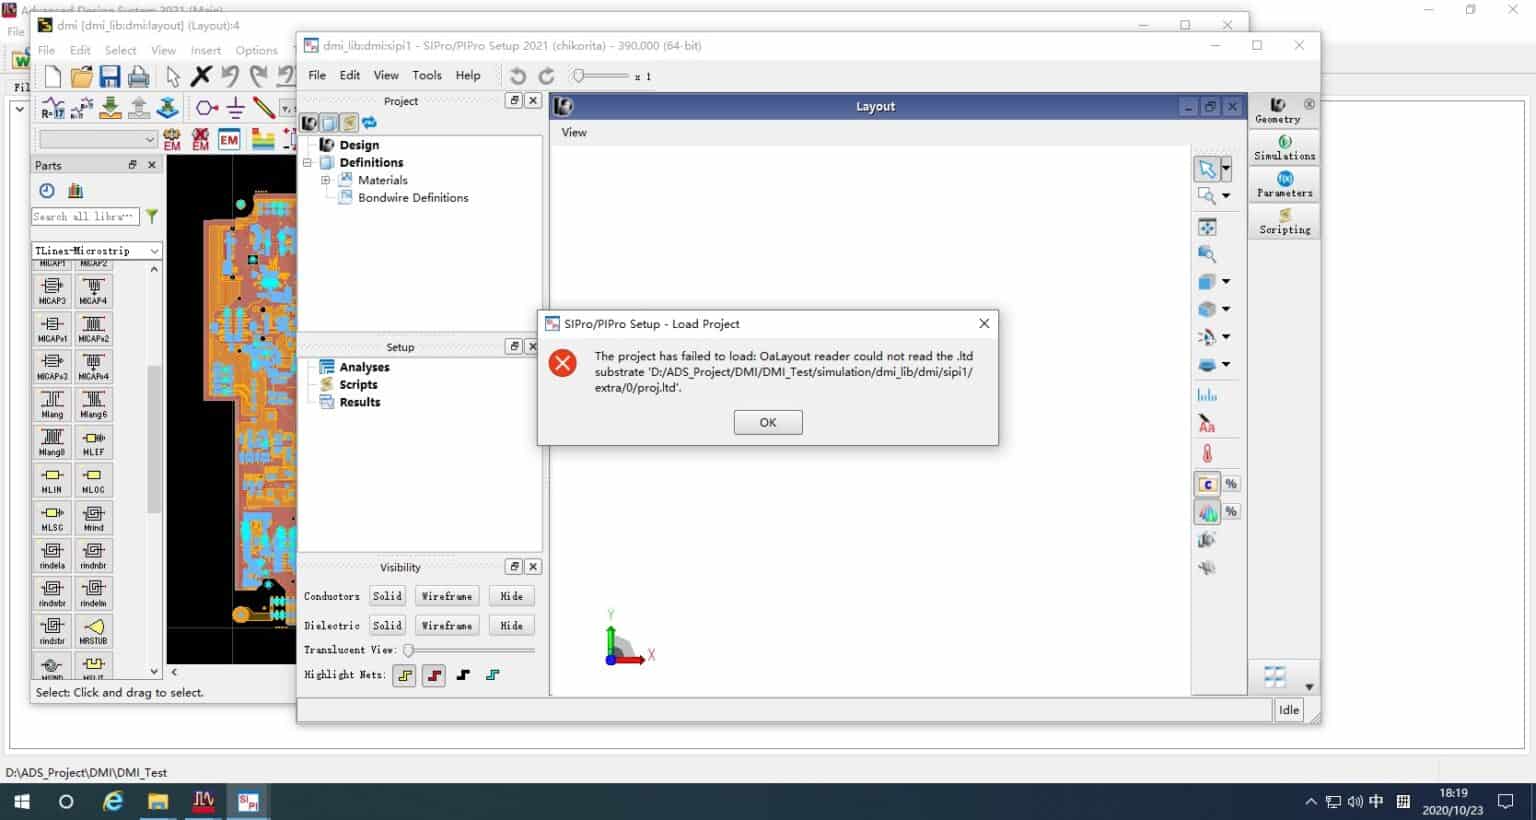Select the MLIN microstrip line part

pos(52,480)
